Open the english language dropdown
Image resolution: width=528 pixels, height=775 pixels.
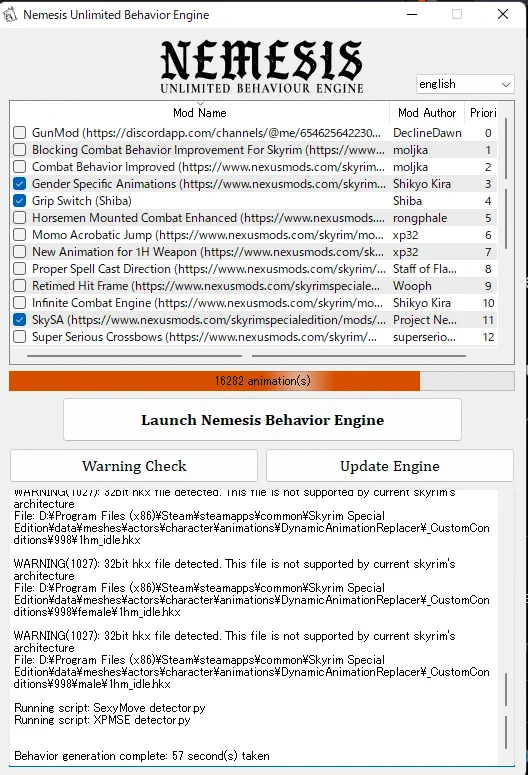pyautogui.click(x=465, y=84)
